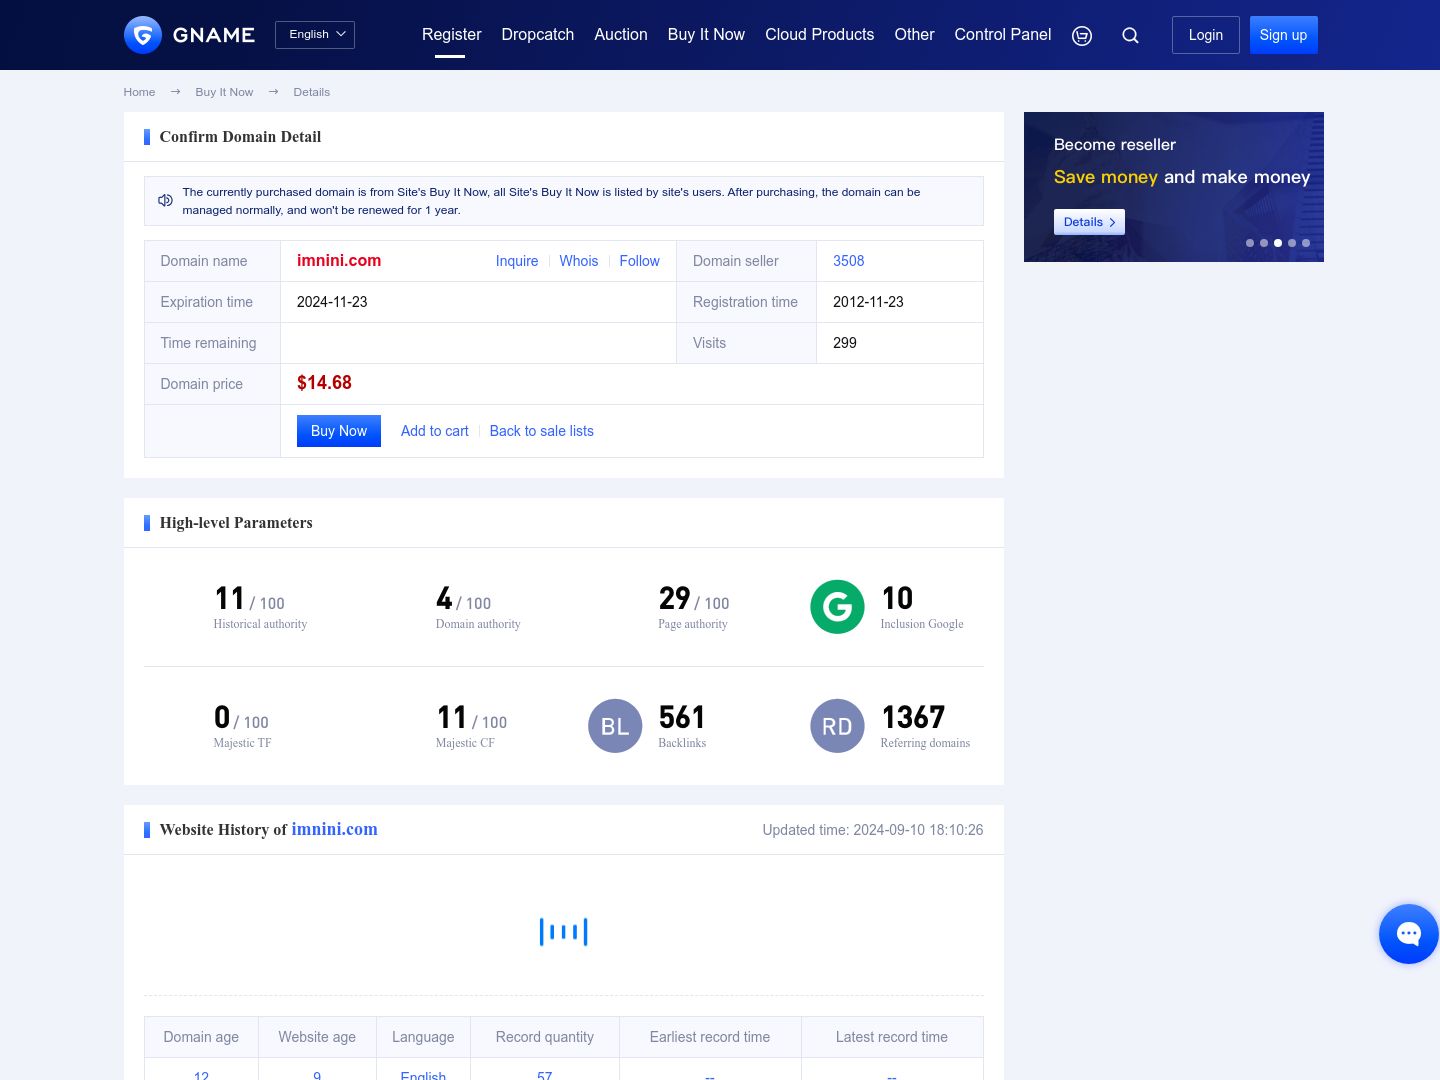Image resolution: width=1440 pixels, height=1080 pixels.
Task: Click Add to cart
Action: click(434, 431)
